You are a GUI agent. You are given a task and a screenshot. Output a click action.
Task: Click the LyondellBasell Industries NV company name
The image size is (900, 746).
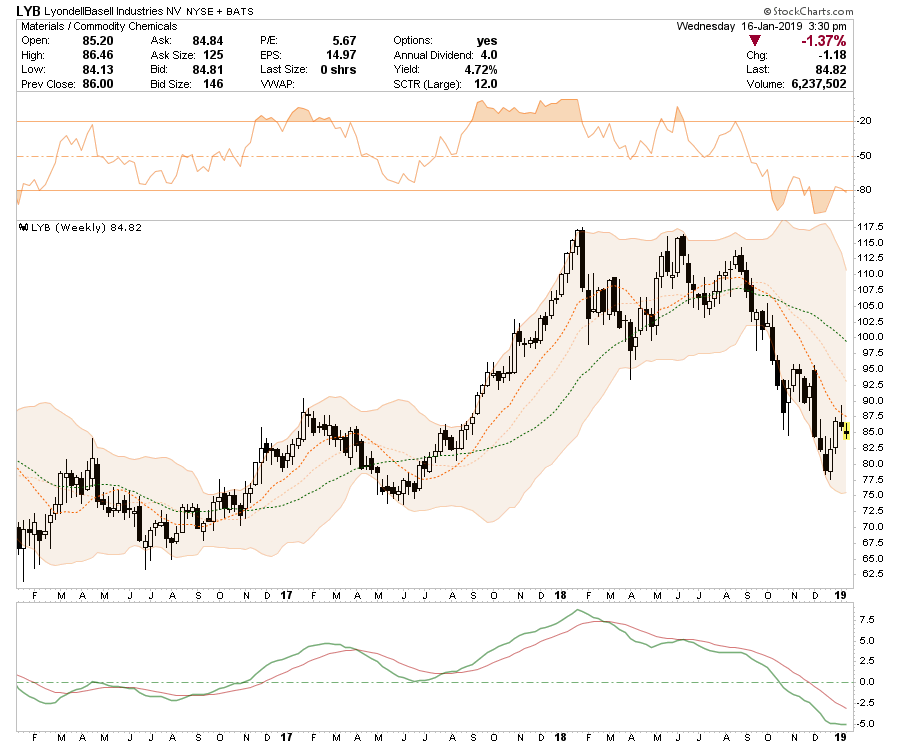coord(112,11)
